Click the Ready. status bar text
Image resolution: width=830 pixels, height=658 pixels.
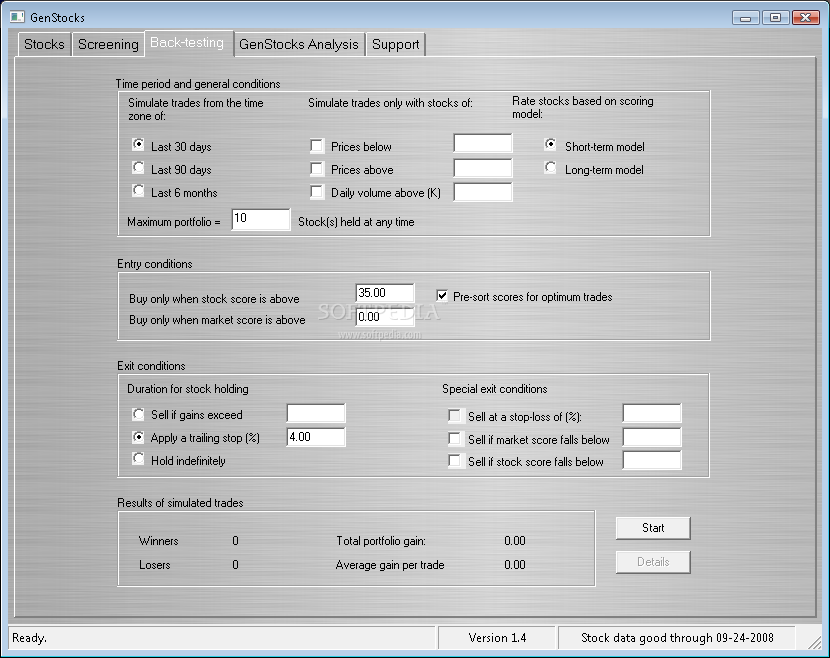[30, 638]
